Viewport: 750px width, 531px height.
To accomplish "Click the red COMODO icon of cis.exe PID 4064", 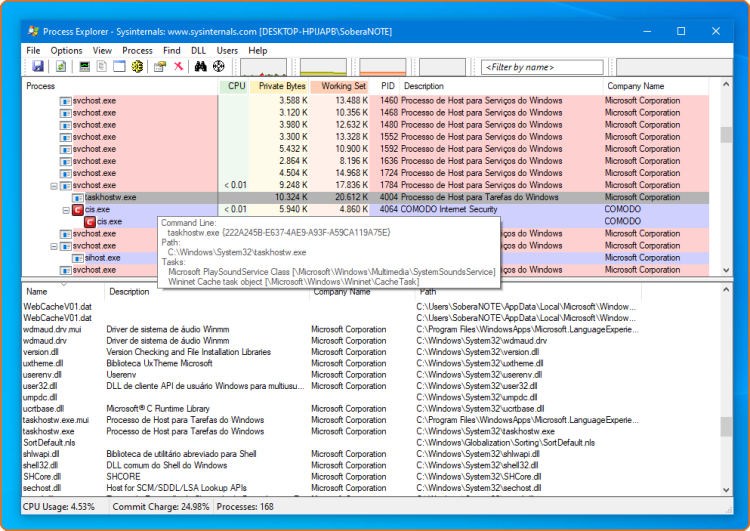I will [77, 210].
